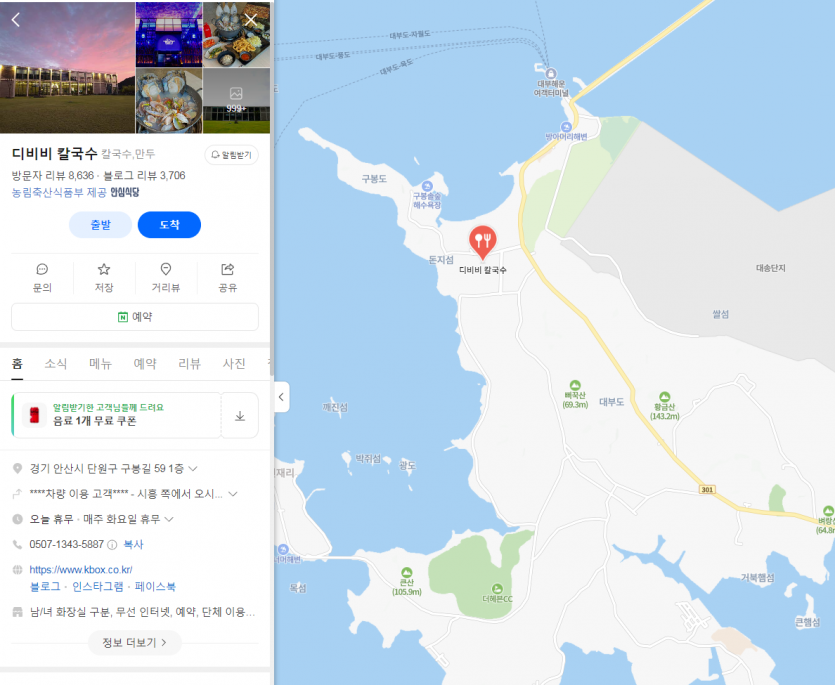
Task: Share place using 공유 icon
Action: point(227,278)
